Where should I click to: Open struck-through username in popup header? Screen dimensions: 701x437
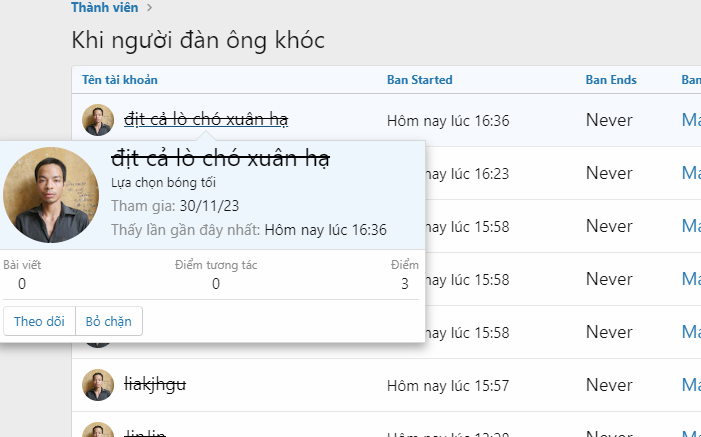(220, 158)
